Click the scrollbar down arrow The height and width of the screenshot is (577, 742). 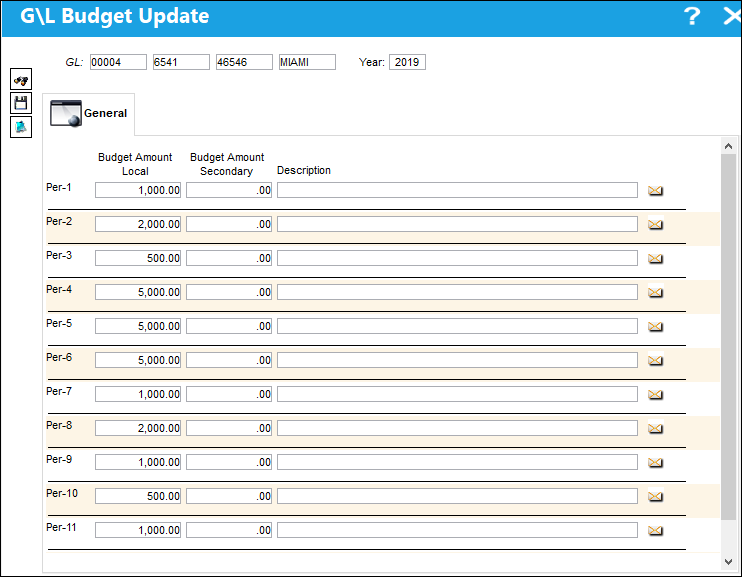point(728,561)
